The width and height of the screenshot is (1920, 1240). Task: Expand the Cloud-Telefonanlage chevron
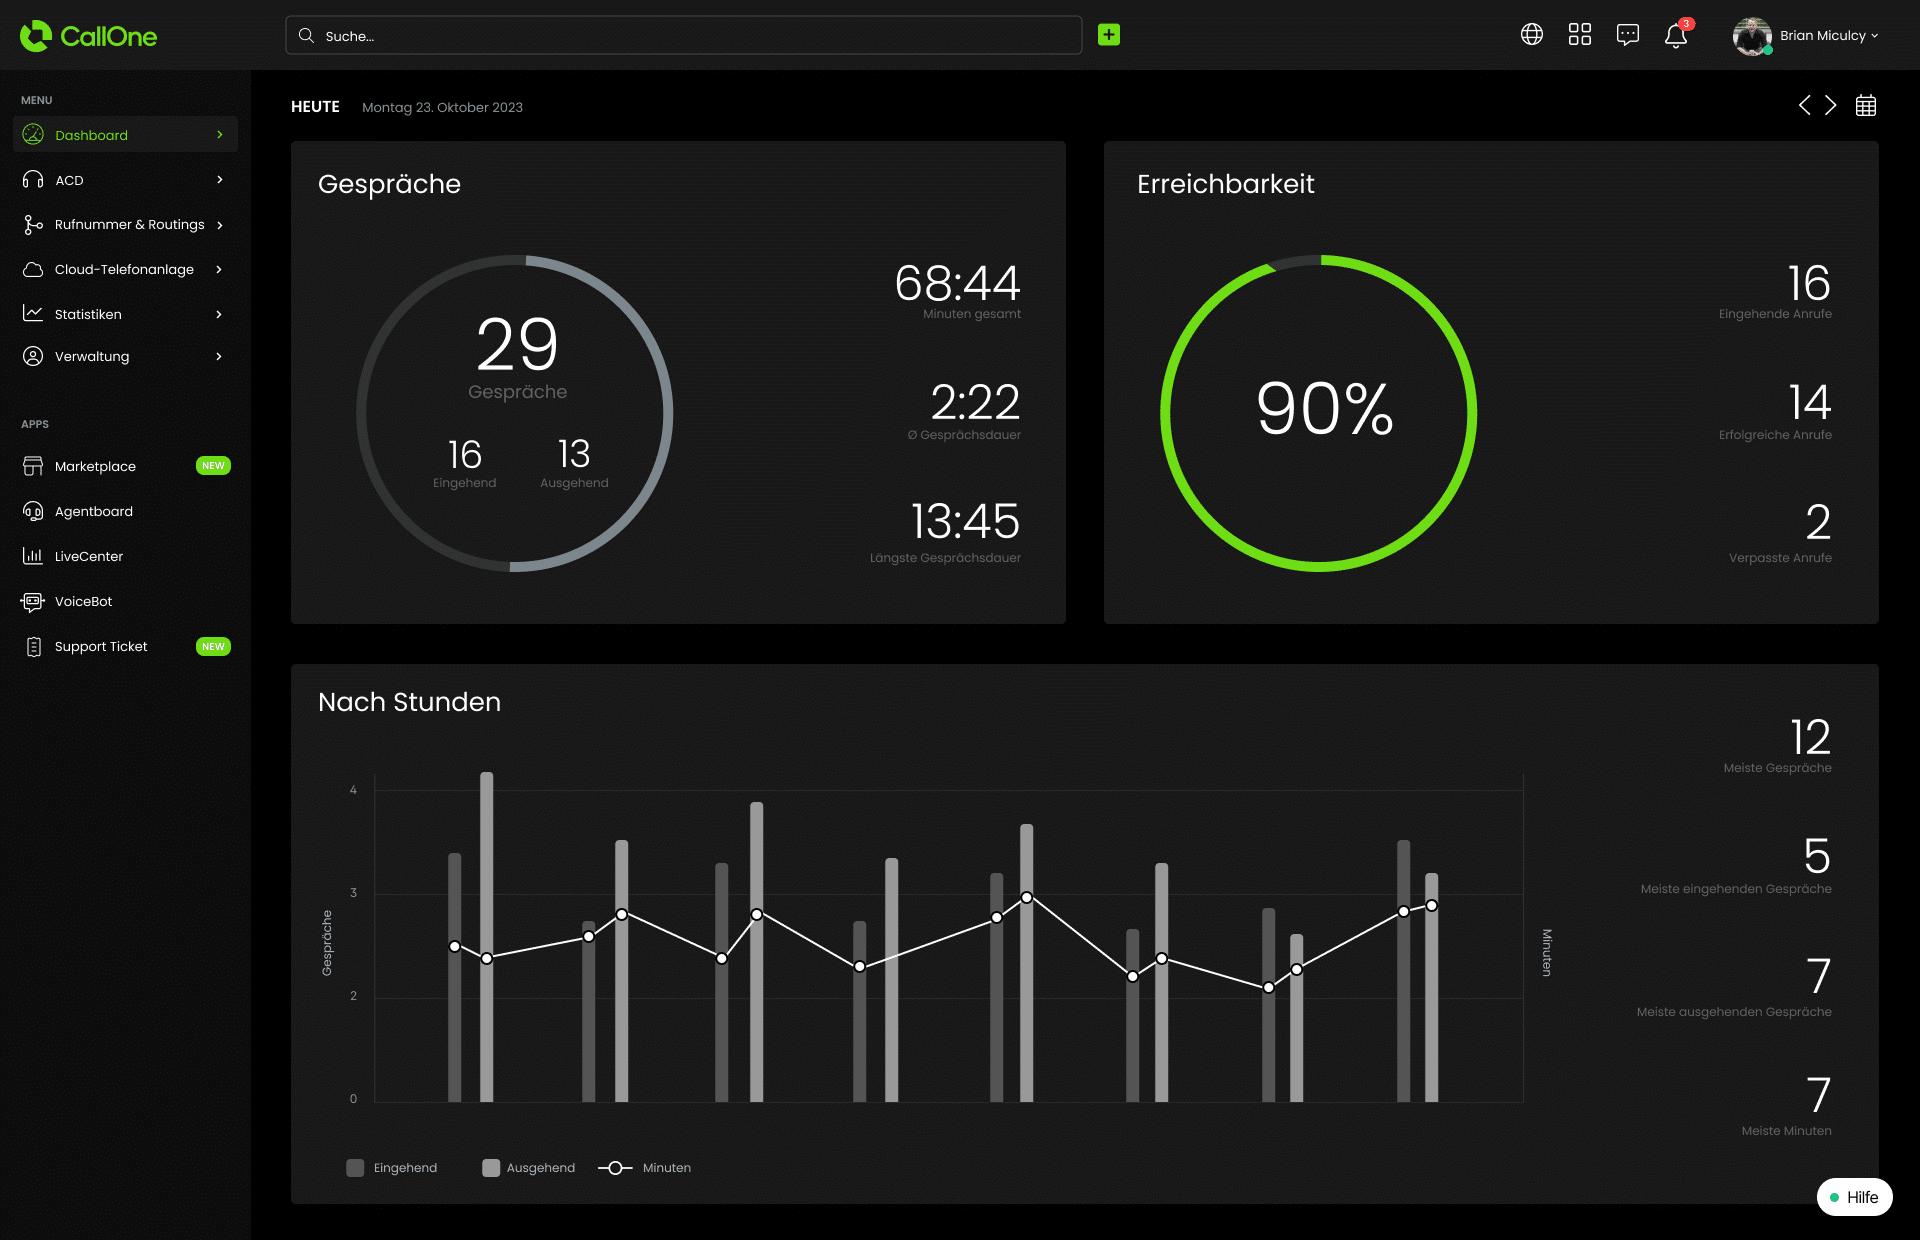pos(220,270)
